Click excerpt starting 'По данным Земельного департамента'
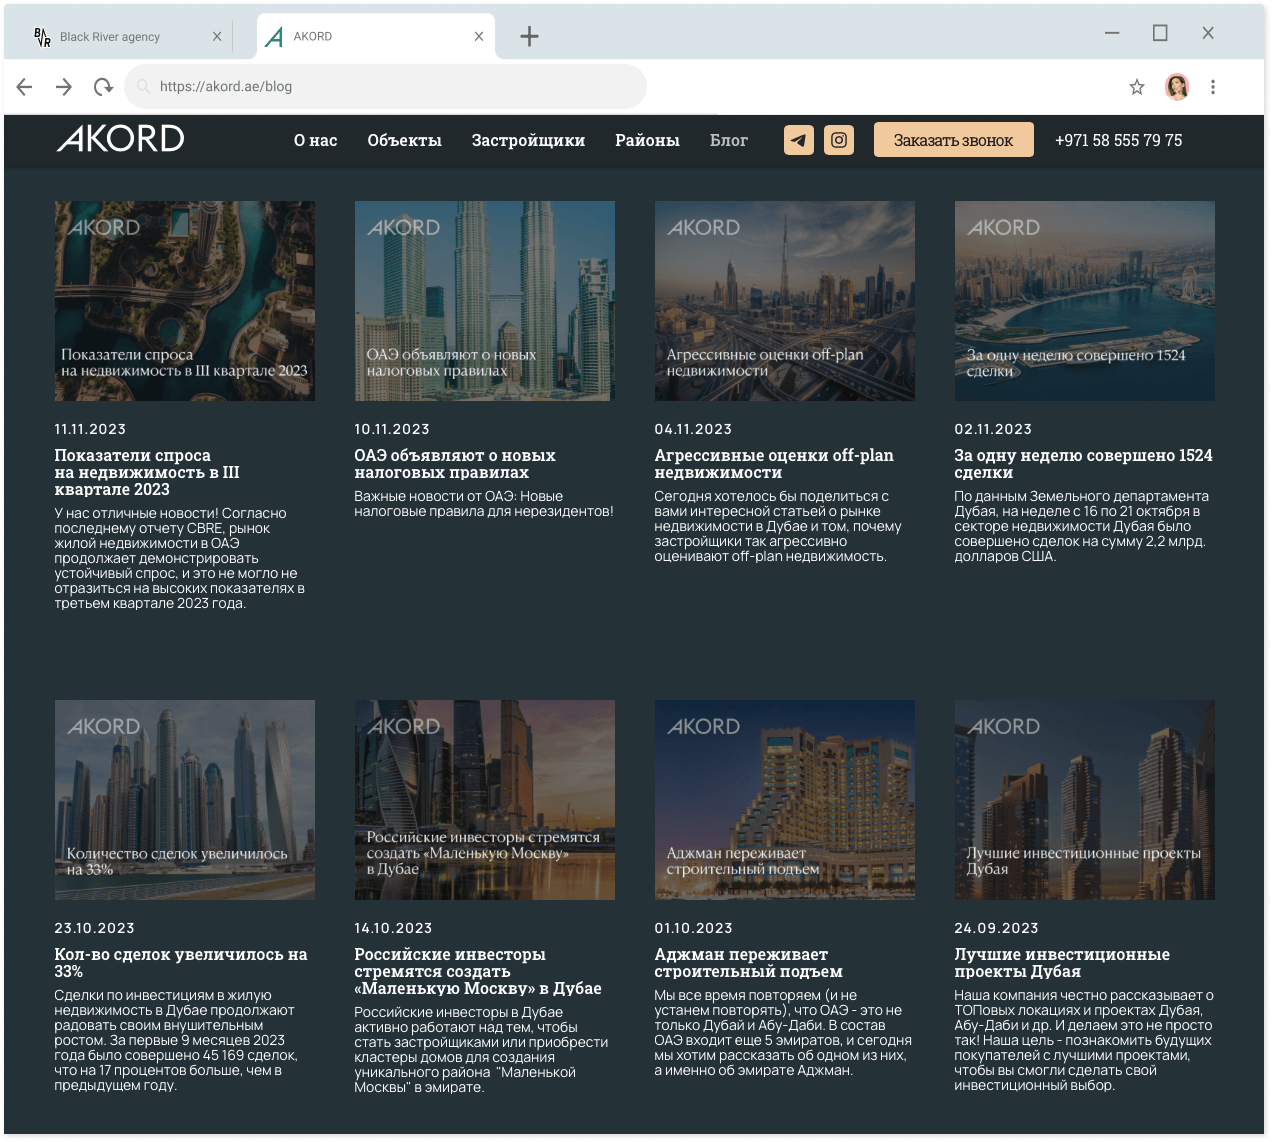The image size is (1272, 1142). [x=1081, y=526]
